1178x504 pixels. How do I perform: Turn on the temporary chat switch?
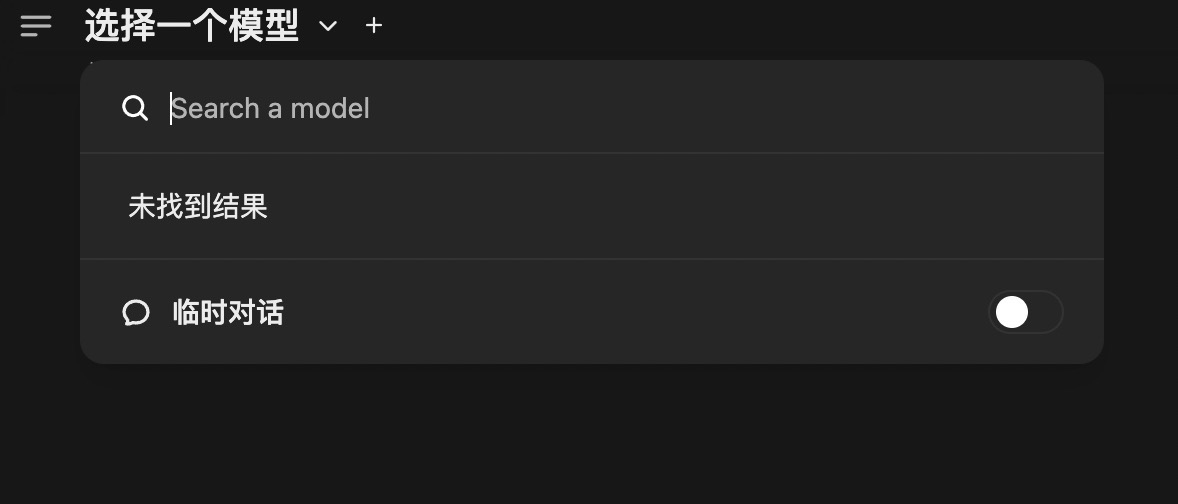pos(1025,312)
